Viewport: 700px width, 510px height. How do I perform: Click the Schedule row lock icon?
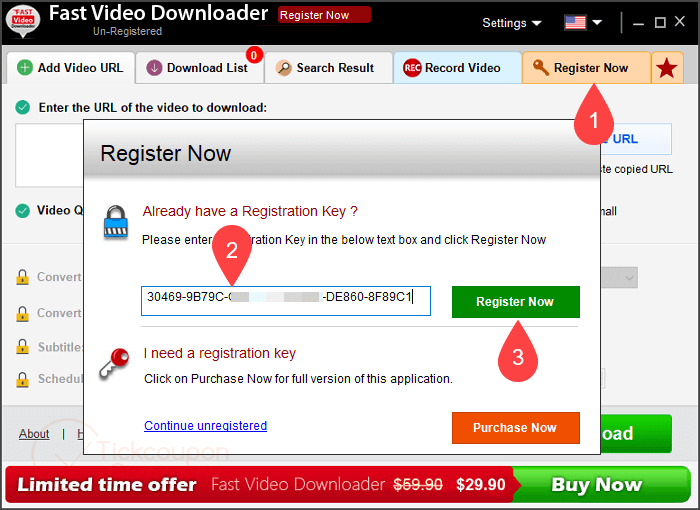22,379
